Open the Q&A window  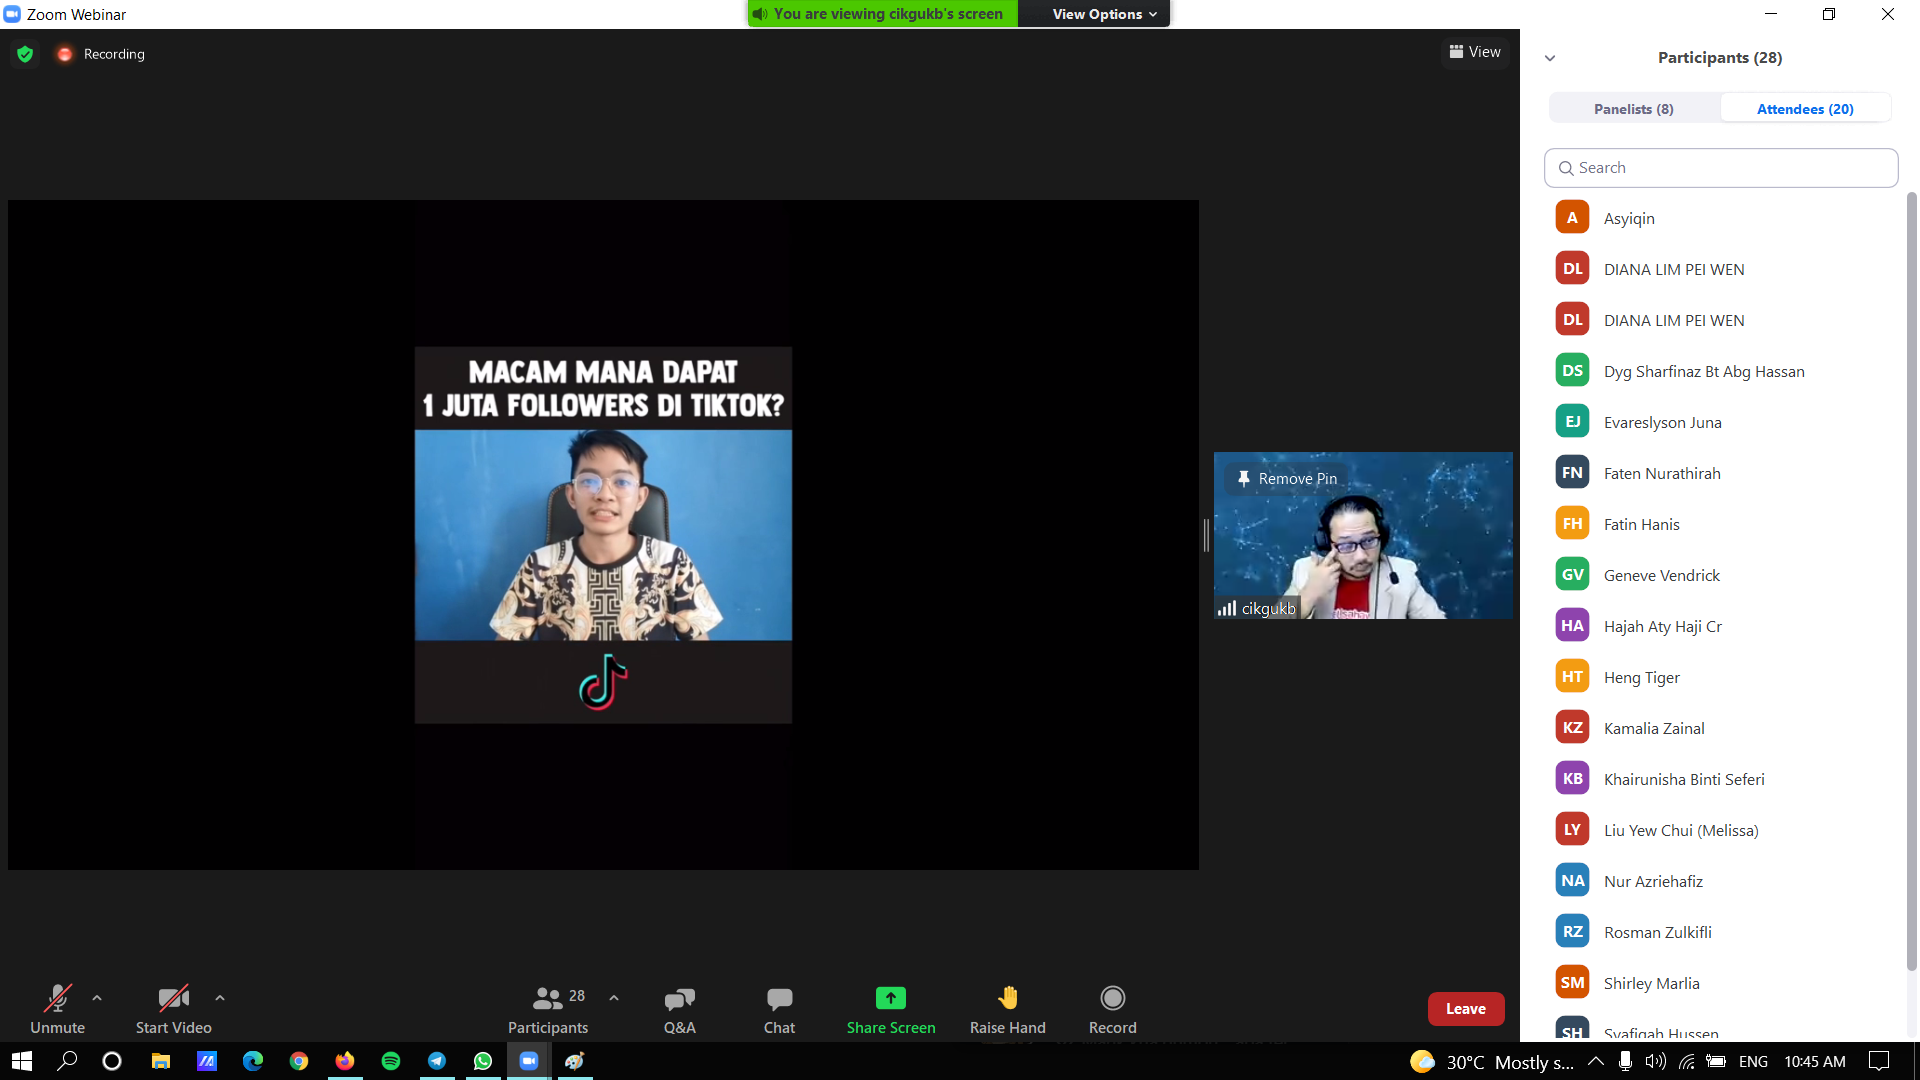(x=680, y=1009)
